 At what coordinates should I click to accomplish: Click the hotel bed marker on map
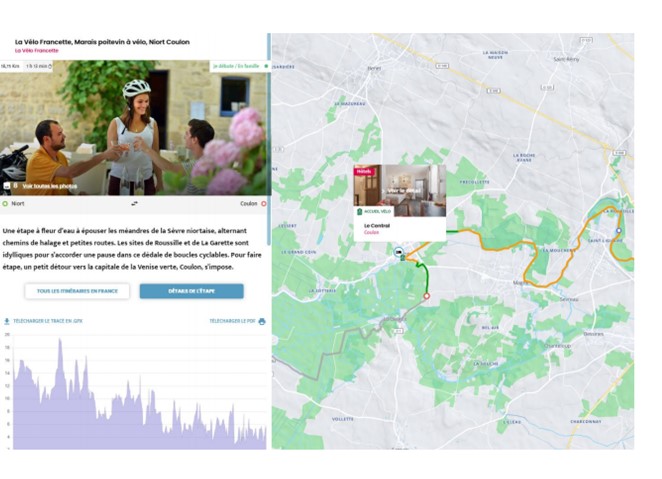pos(398,252)
